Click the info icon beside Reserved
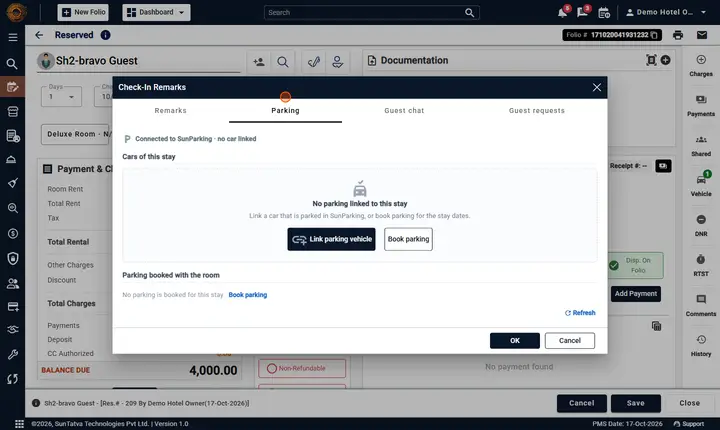This screenshot has width=720, height=430. click(x=106, y=35)
